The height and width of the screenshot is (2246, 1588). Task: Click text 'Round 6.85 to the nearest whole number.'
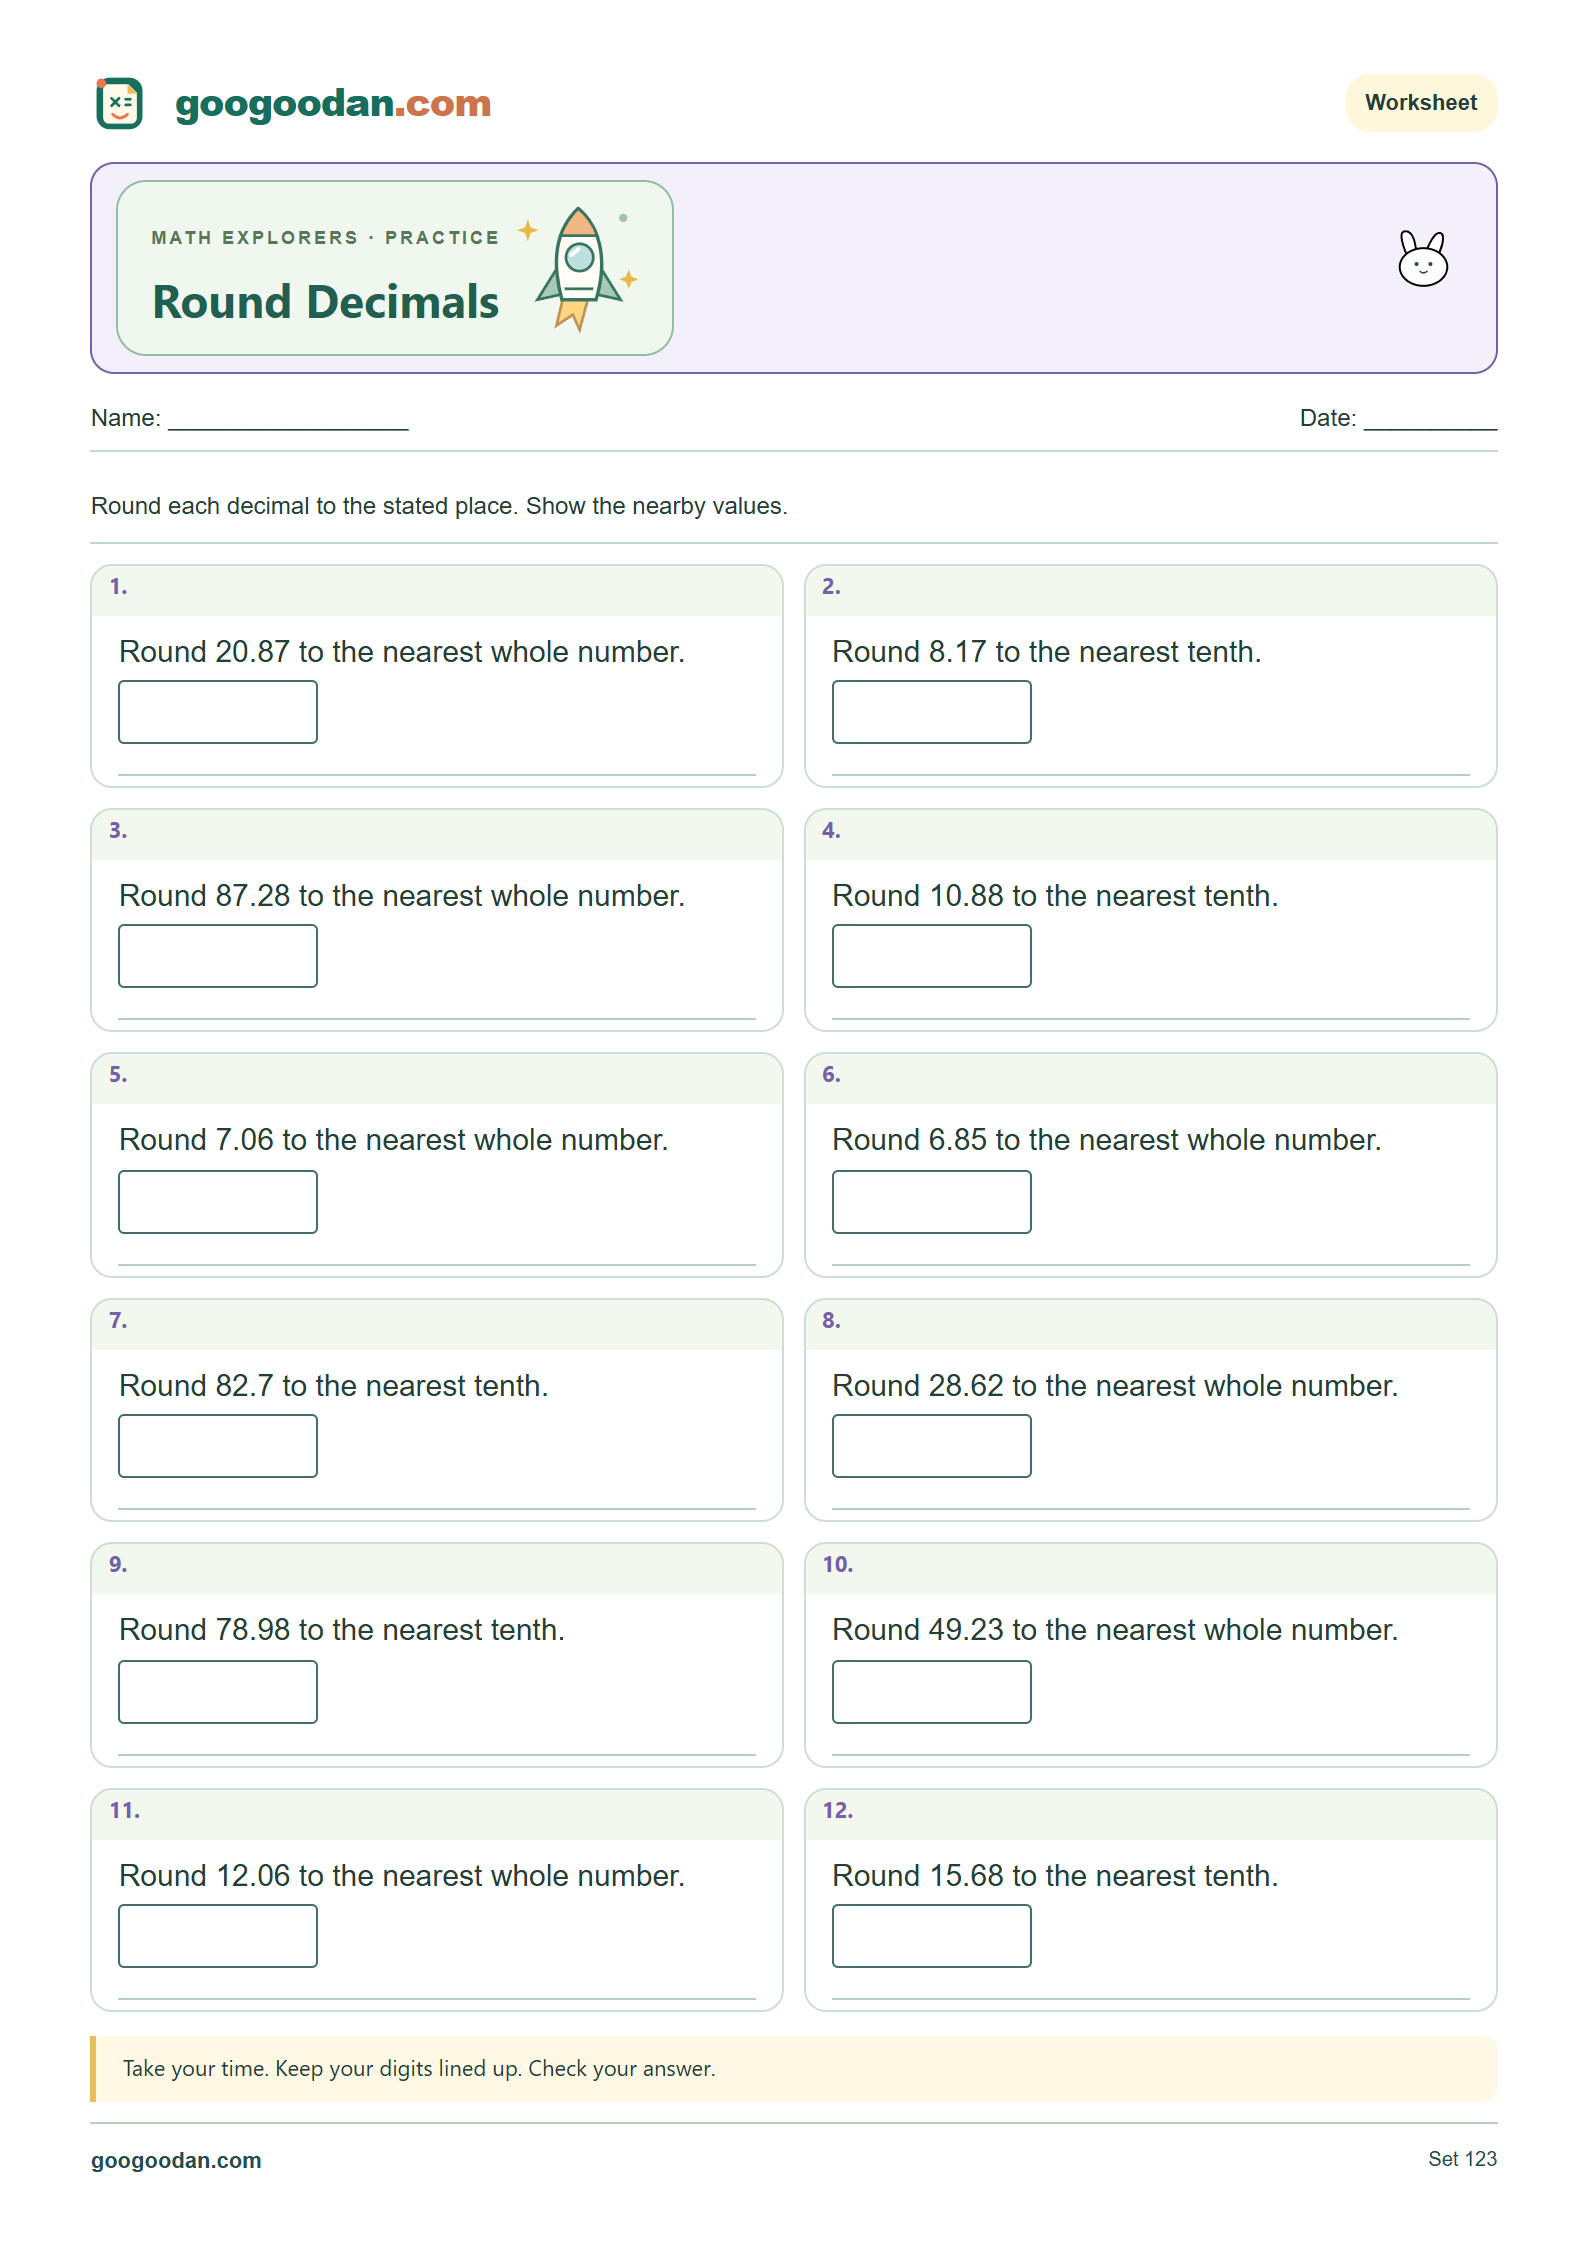coord(1107,1140)
